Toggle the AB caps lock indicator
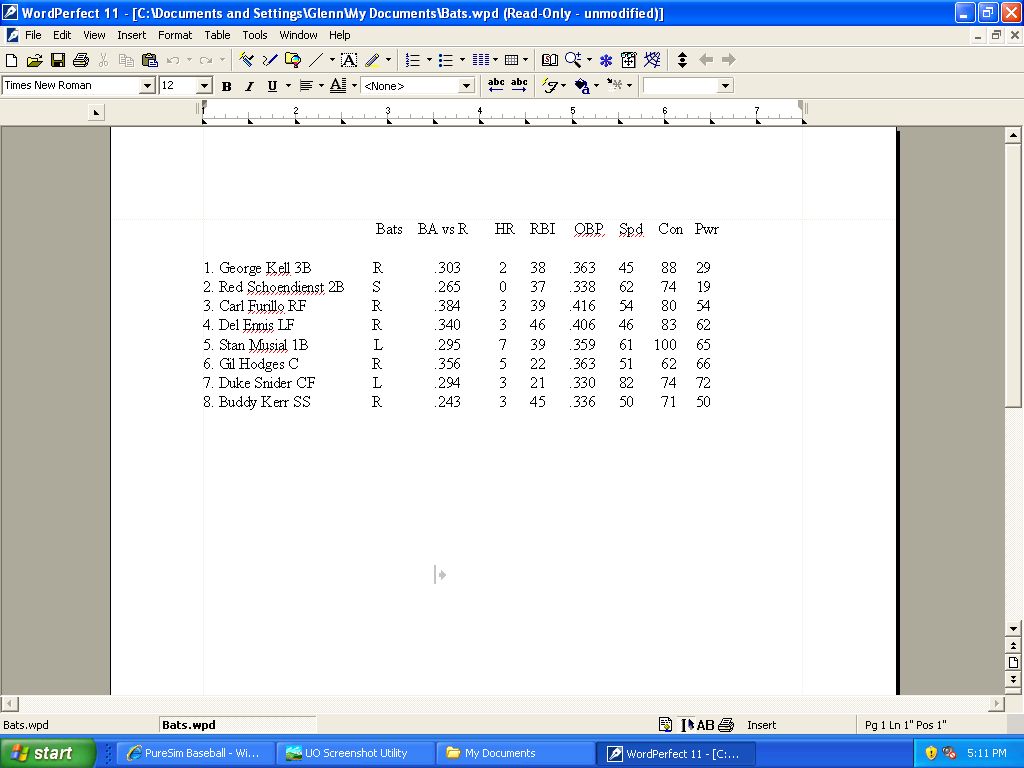 (705, 725)
